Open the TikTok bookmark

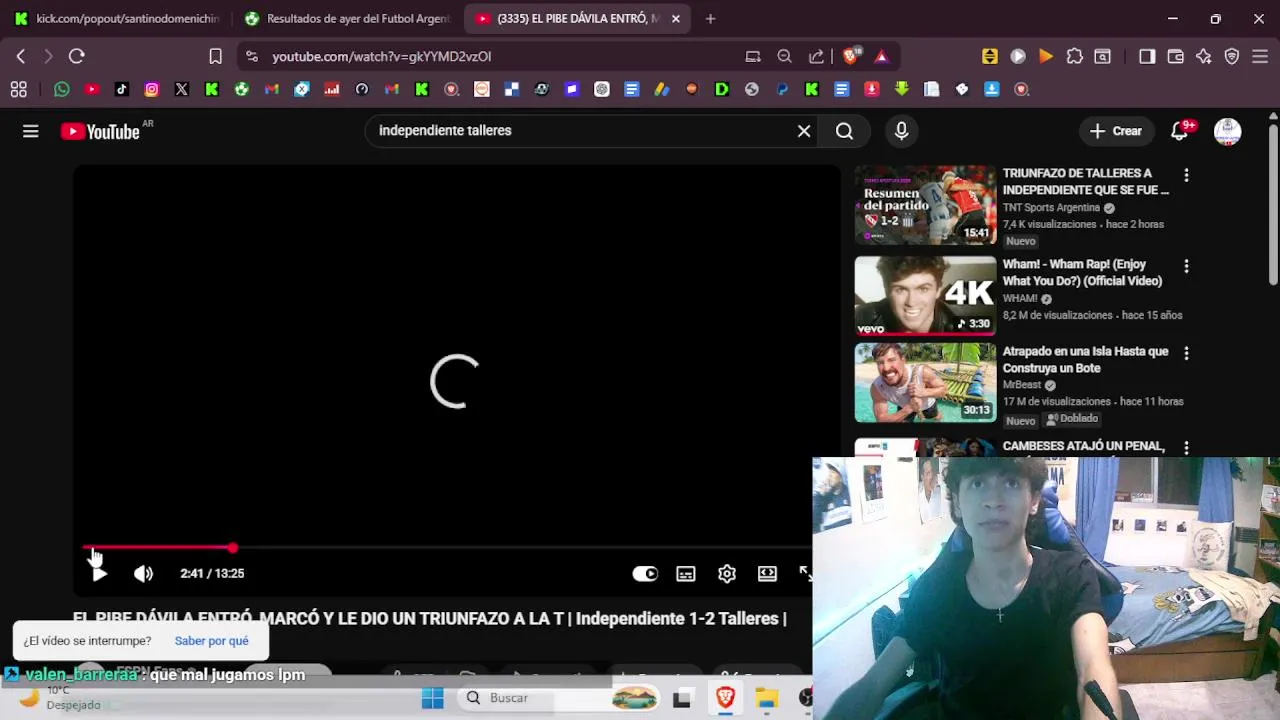(x=122, y=90)
